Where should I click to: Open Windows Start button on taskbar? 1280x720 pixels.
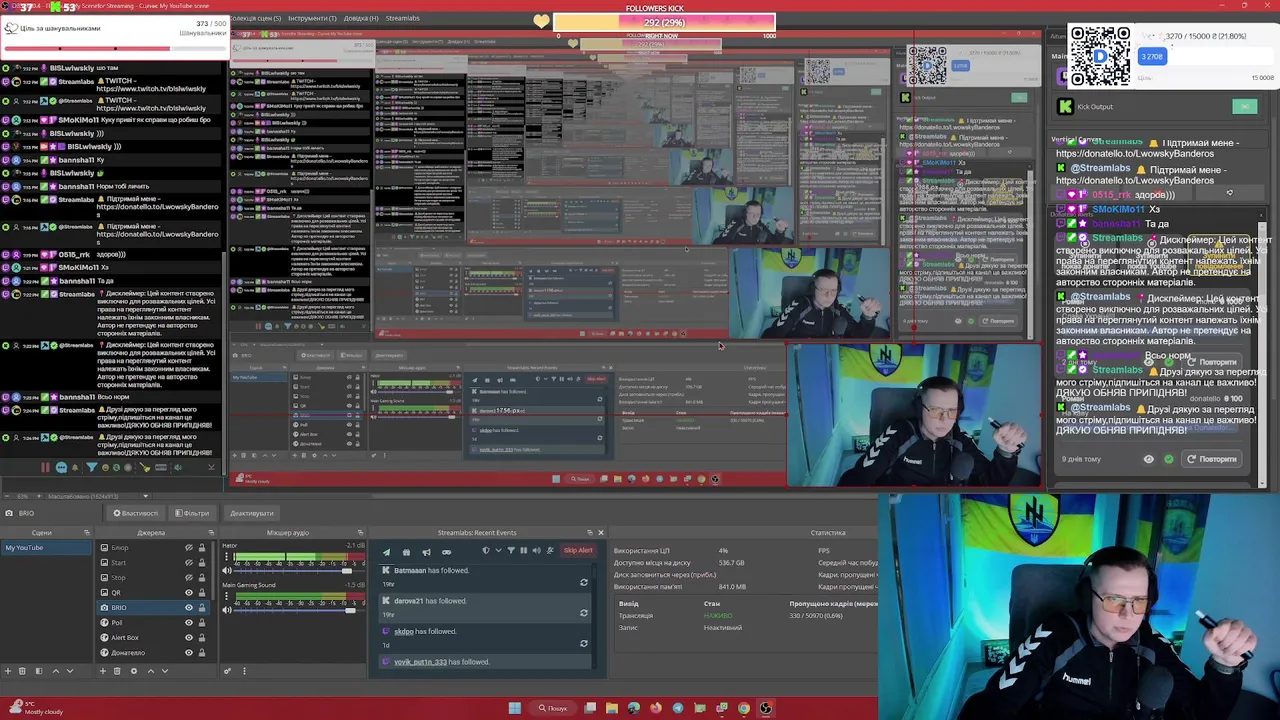pos(514,708)
